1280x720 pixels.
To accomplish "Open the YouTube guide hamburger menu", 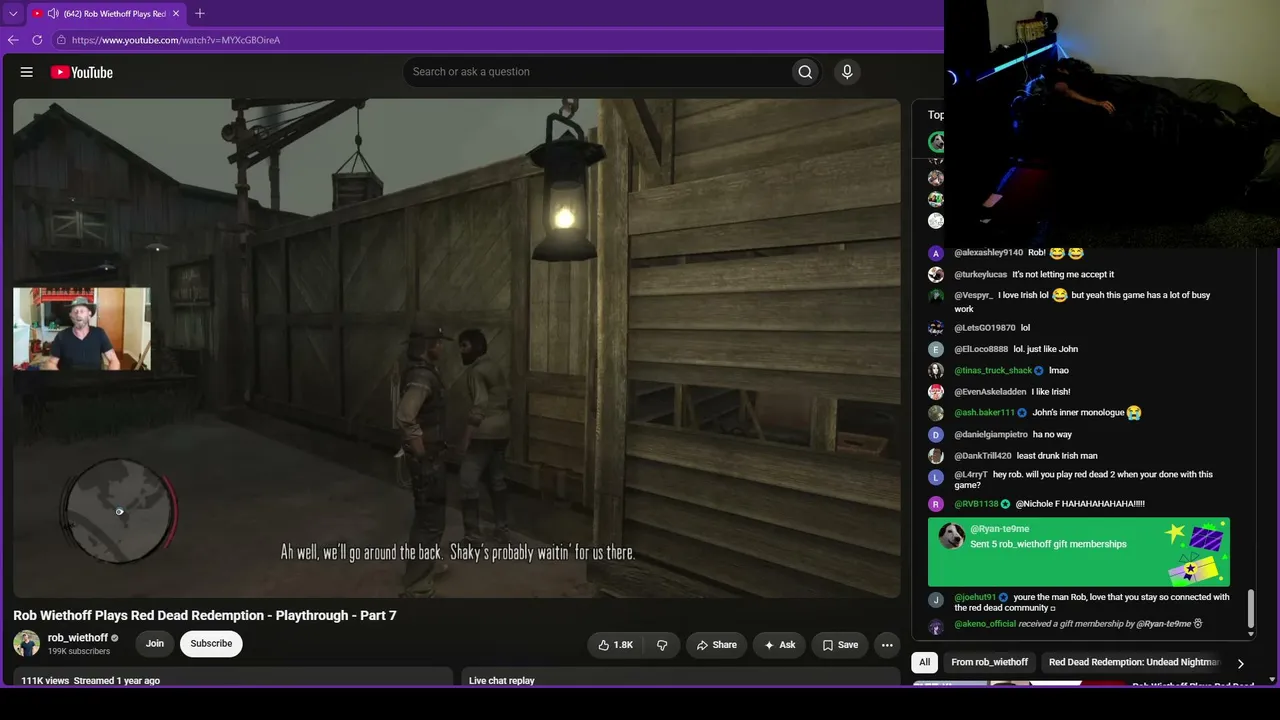I will pyautogui.click(x=27, y=72).
